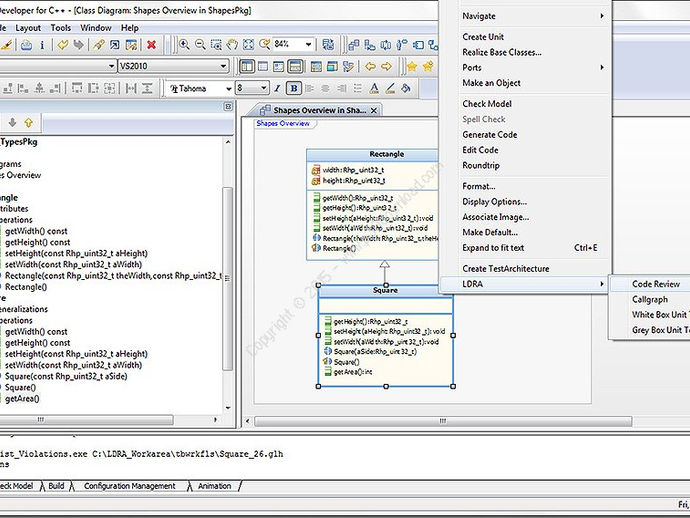Viewport: 690px width, 518px height.
Task: Click the Zoom Out magnifier icon
Action: coord(200,44)
